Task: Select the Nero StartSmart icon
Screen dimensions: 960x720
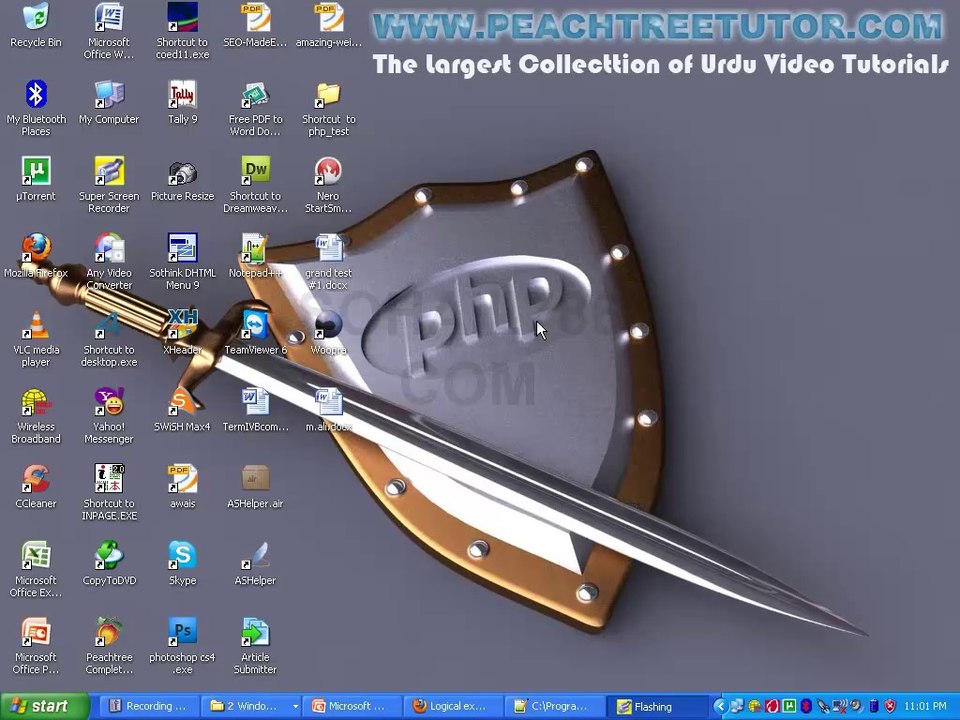Action: coord(328,184)
